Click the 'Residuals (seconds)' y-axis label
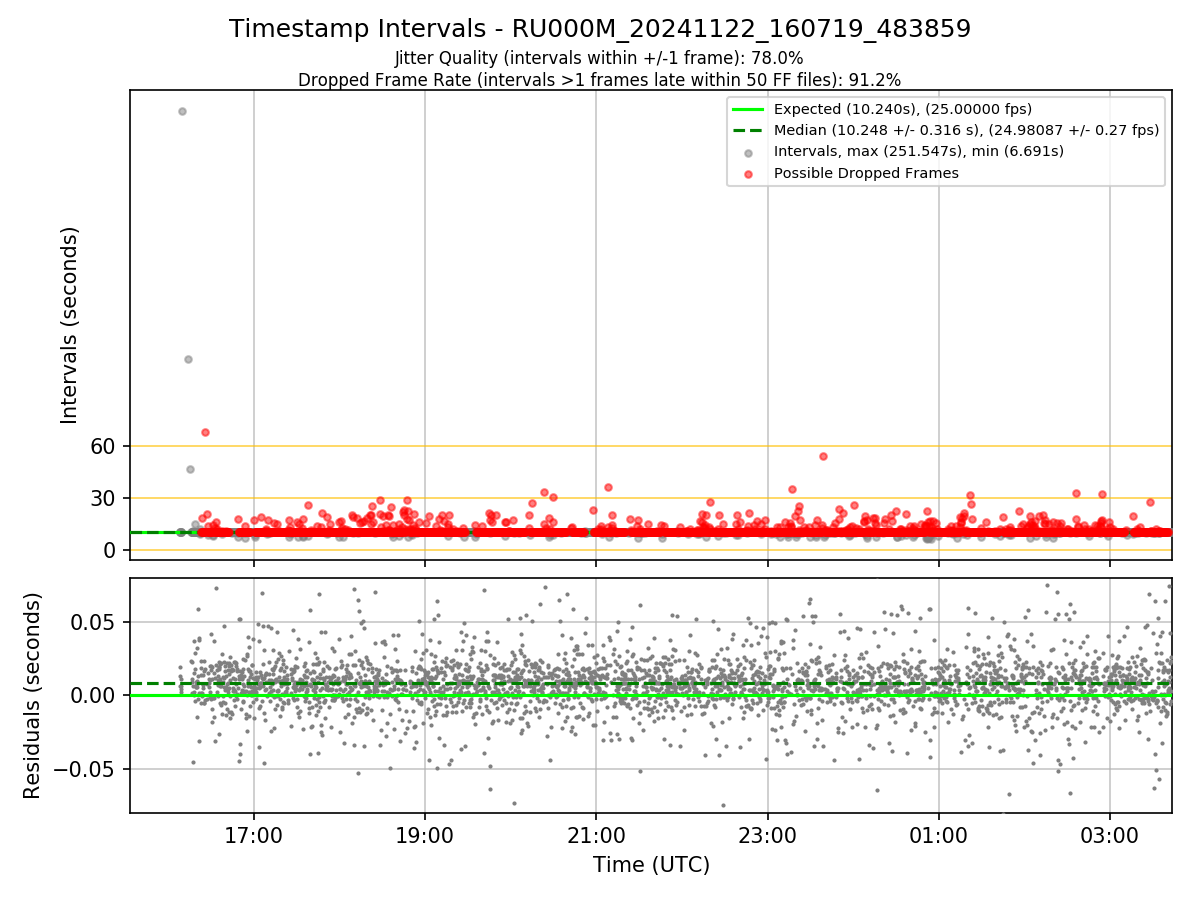The width and height of the screenshot is (1200, 900). point(32,695)
